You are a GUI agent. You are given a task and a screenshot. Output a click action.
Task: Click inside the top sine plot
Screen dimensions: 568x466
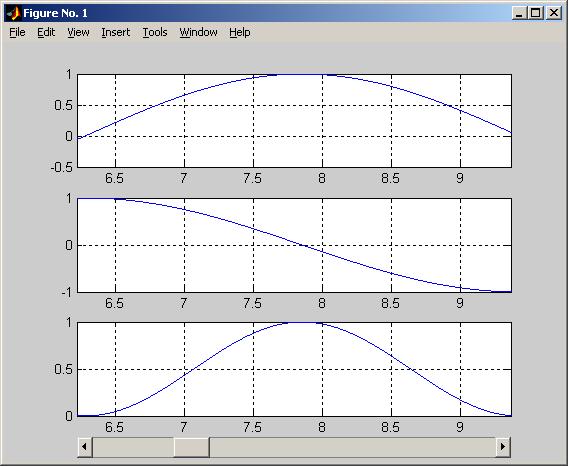295,121
